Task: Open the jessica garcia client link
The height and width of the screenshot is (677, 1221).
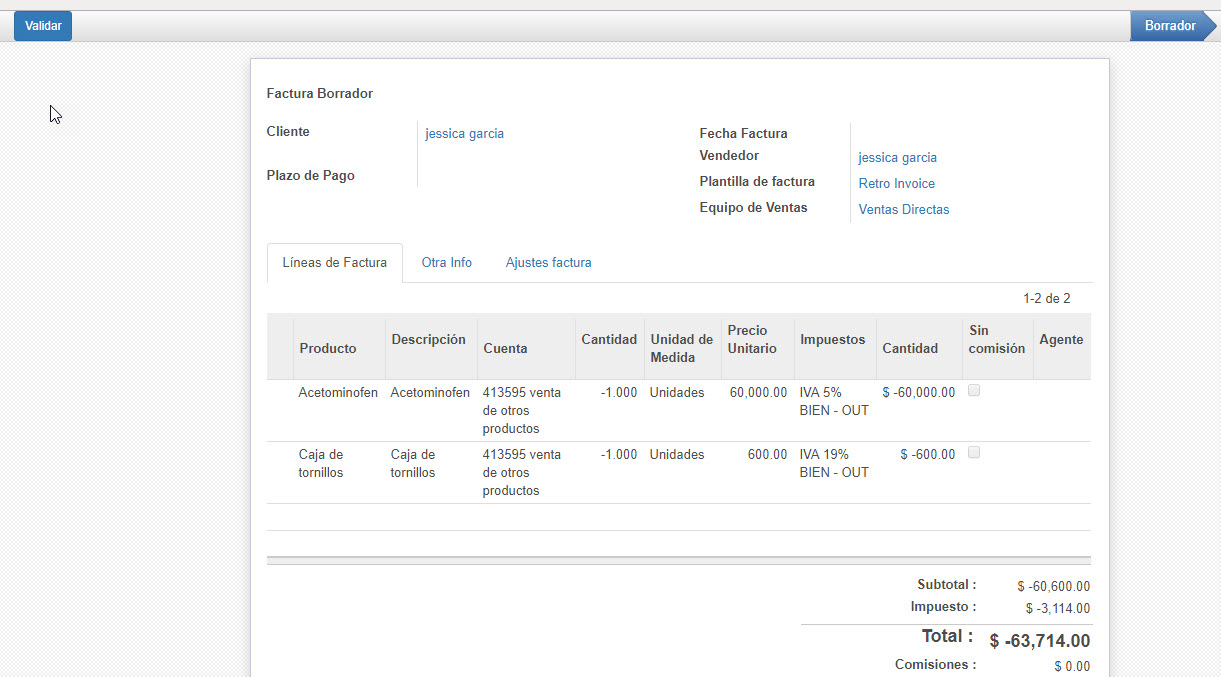Action: (464, 133)
